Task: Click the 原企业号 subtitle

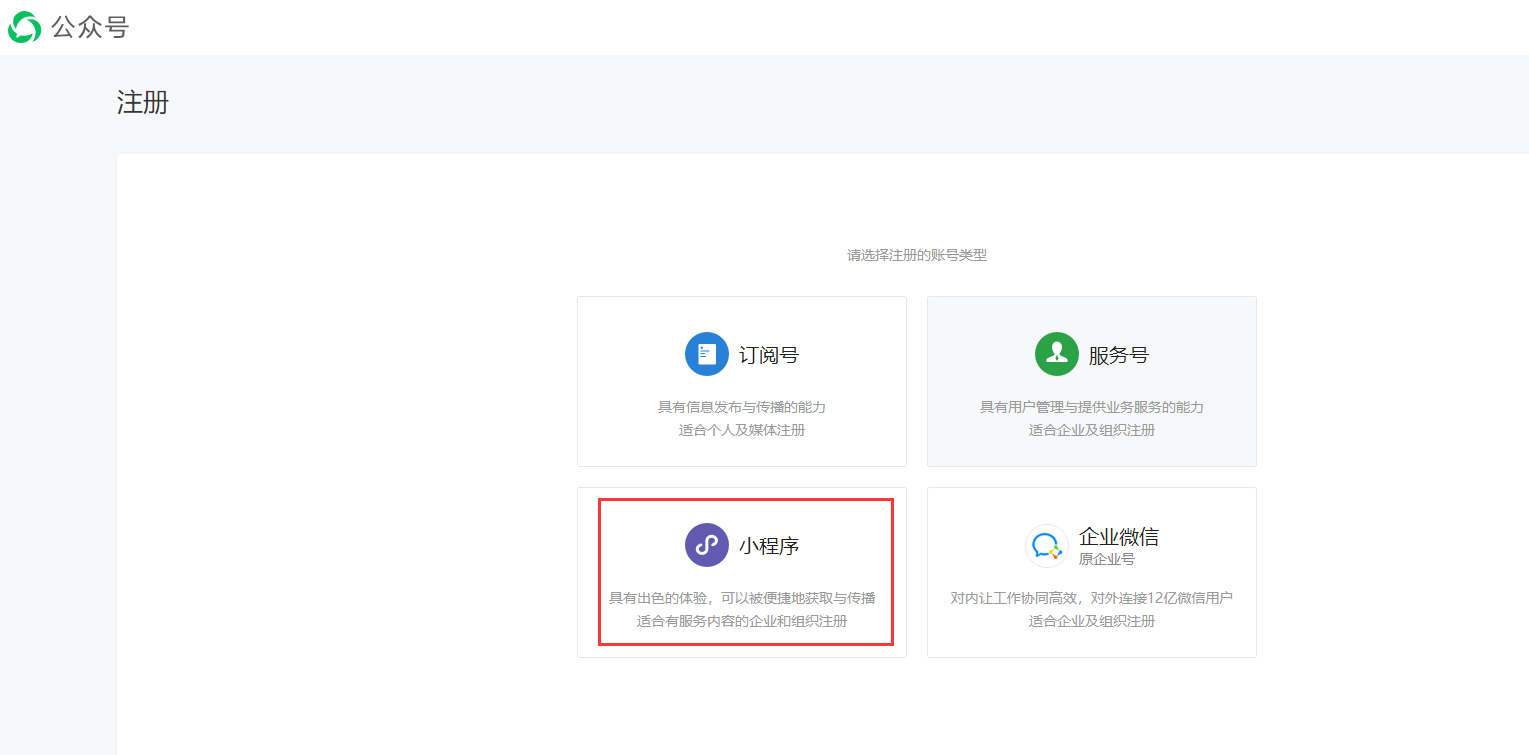Action: pyautogui.click(x=1107, y=559)
